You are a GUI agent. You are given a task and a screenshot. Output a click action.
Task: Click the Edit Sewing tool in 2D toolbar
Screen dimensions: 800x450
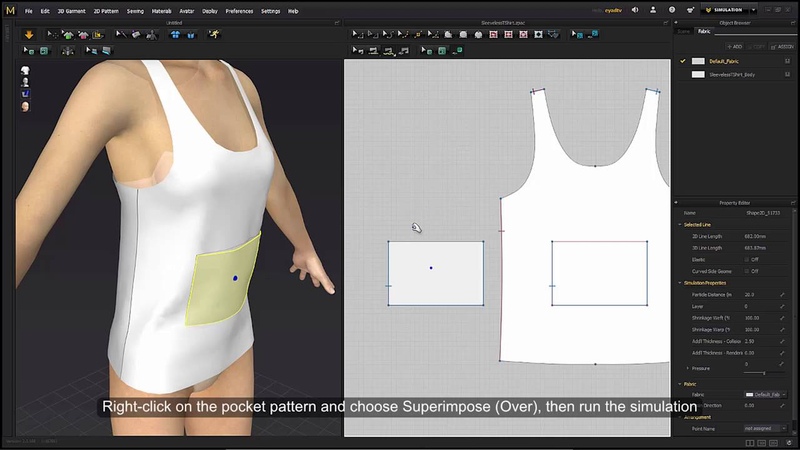pos(358,51)
